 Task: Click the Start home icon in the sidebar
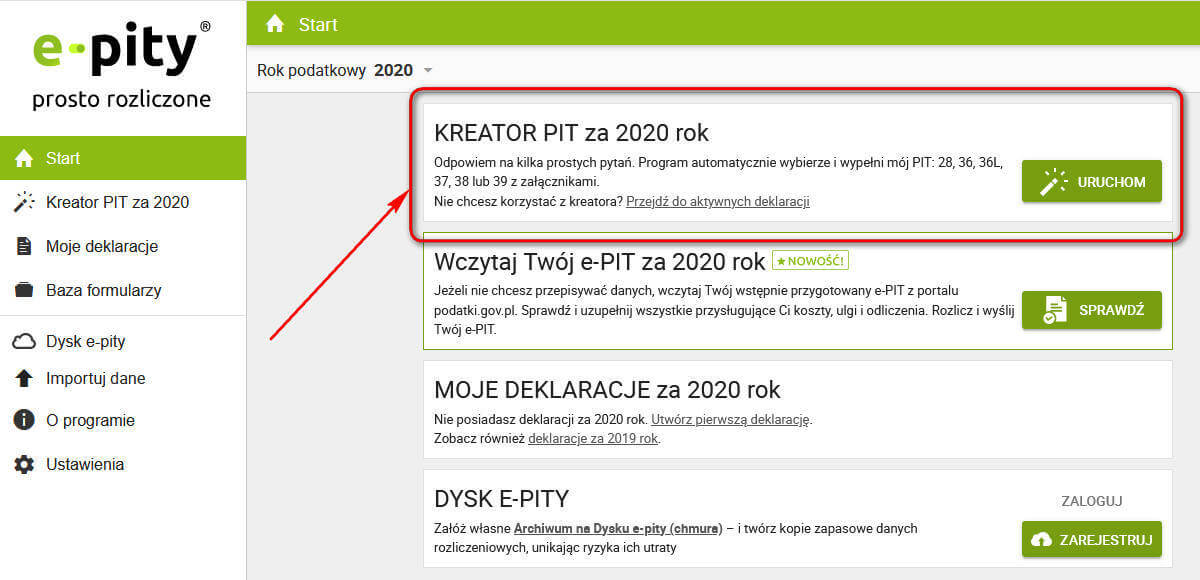click(x=22, y=157)
